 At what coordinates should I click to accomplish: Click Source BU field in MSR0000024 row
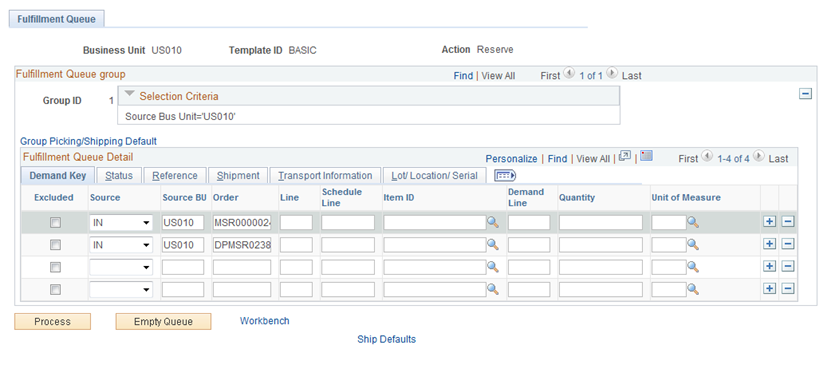pyautogui.click(x=183, y=223)
